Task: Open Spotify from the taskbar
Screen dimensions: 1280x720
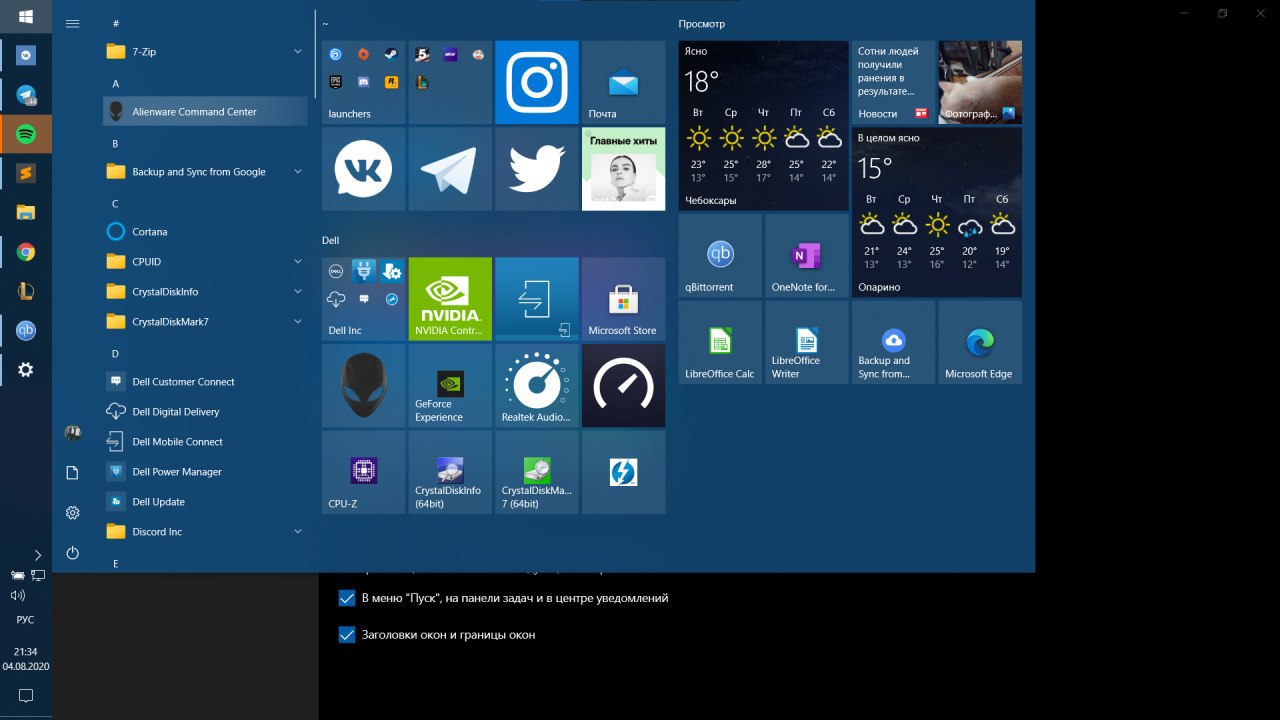Action: tap(26, 134)
